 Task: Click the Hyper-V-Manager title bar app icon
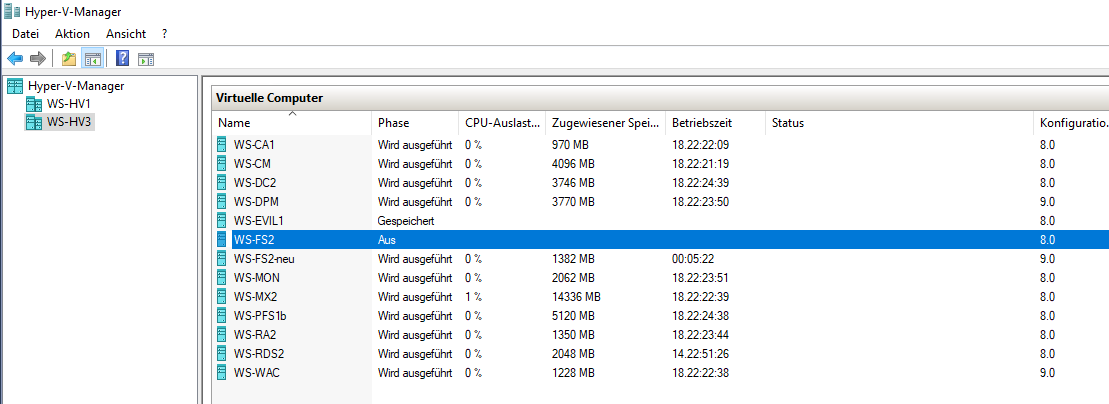pos(11,11)
